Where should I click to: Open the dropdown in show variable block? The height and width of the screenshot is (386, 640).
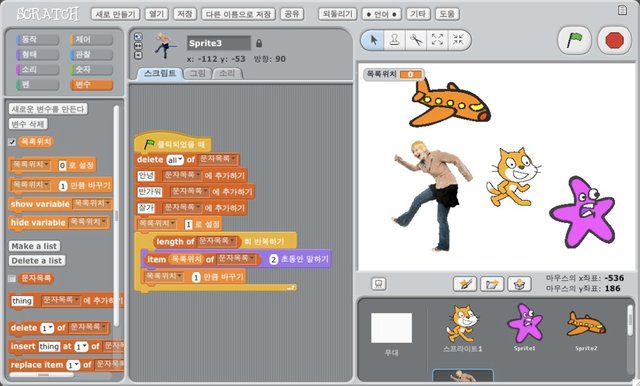[x=91, y=204]
